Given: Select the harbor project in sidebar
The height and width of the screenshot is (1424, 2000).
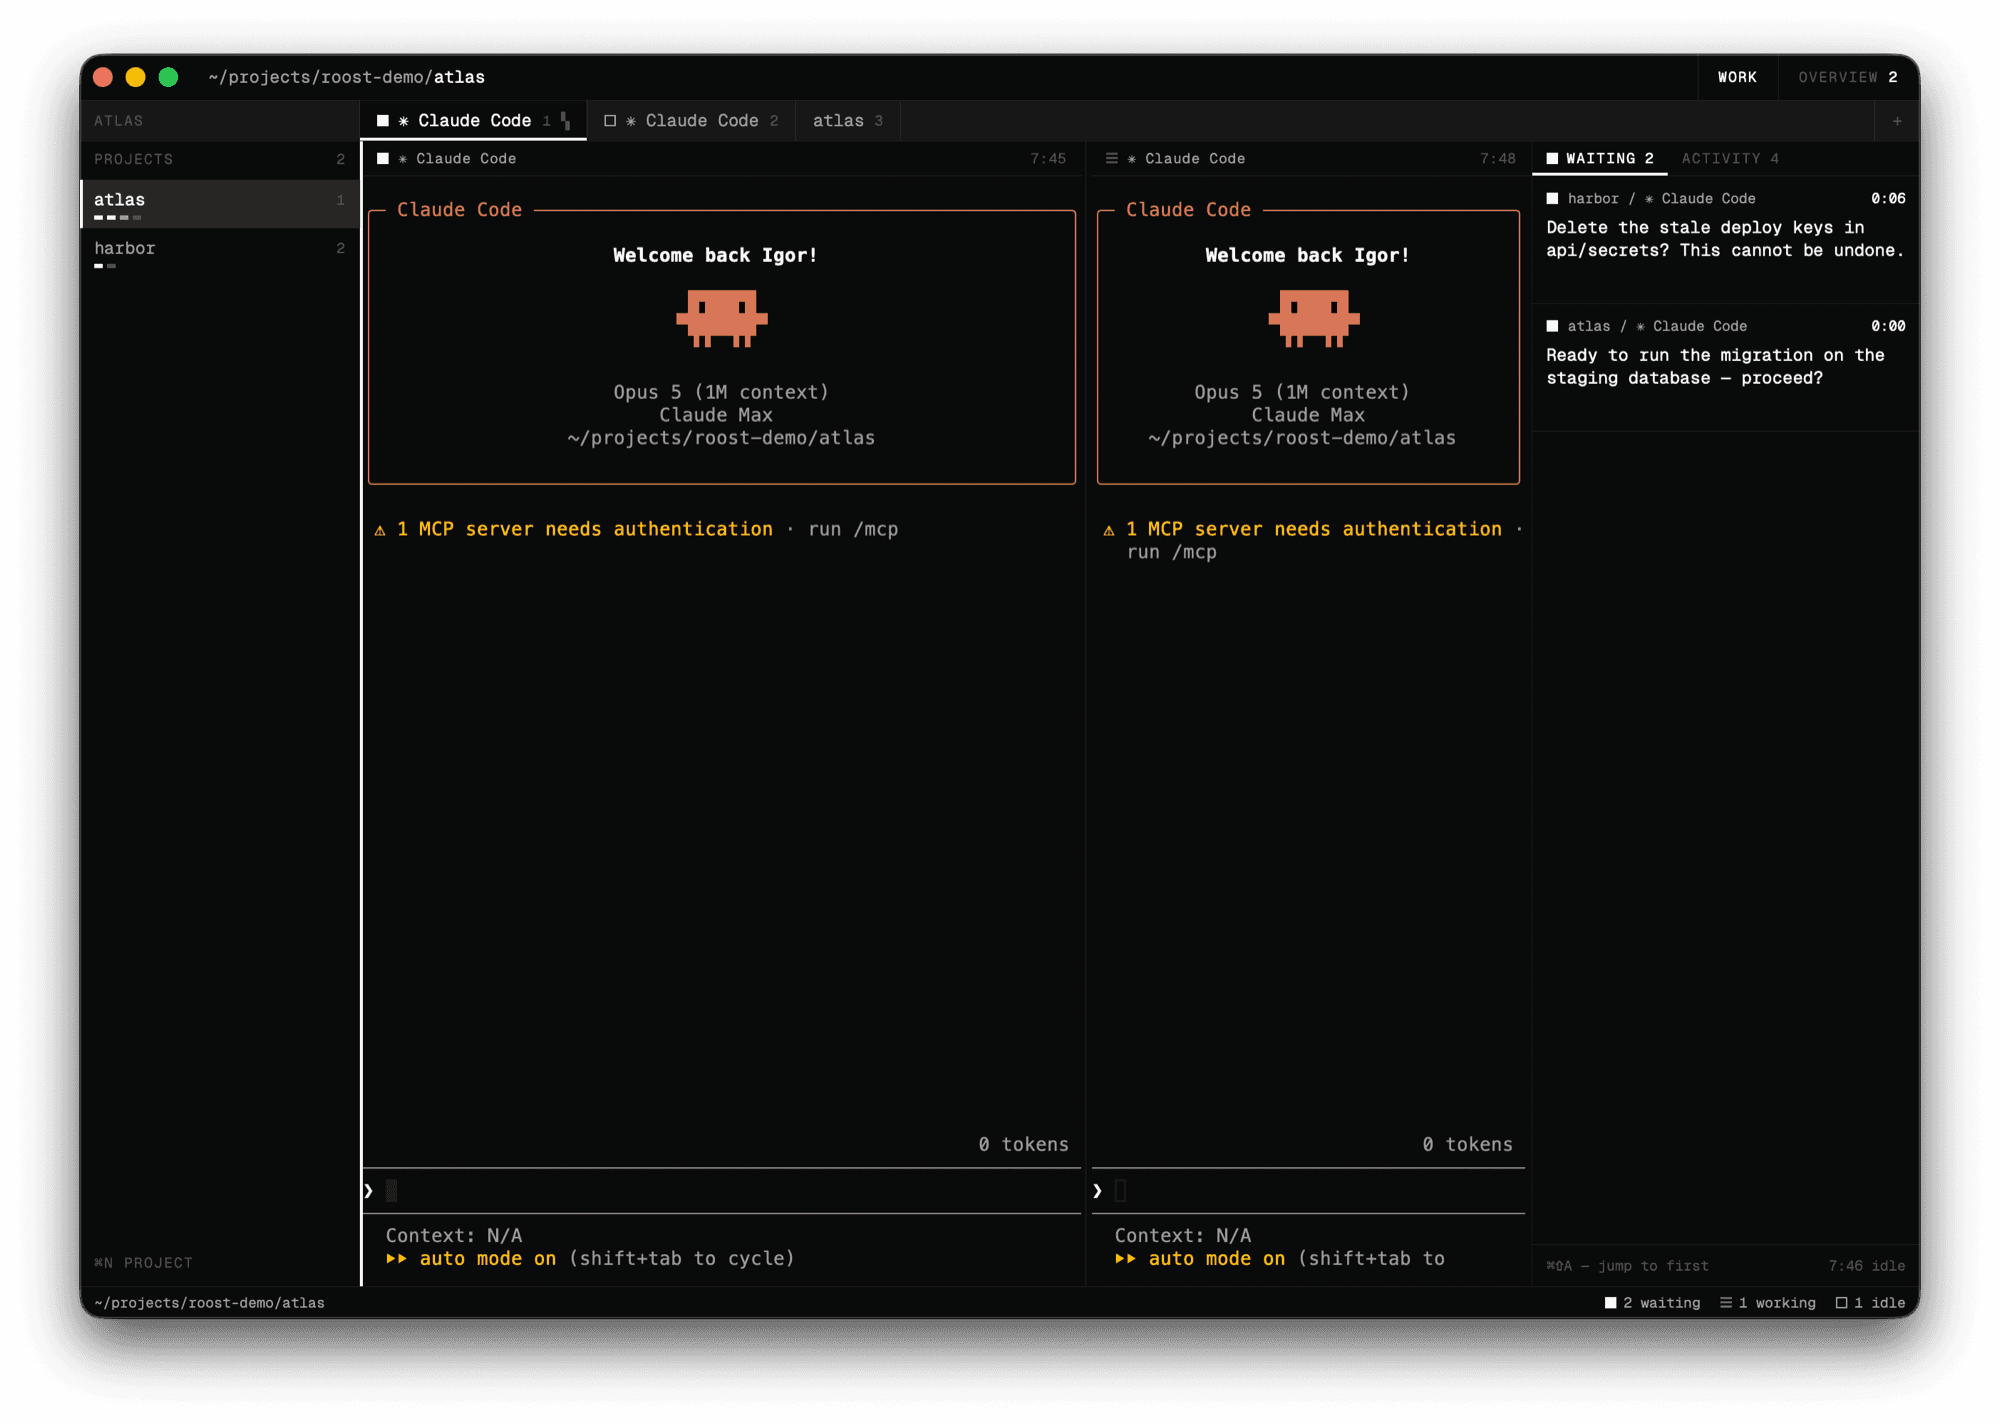Looking at the screenshot, I should pyautogui.click(x=219, y=252).
